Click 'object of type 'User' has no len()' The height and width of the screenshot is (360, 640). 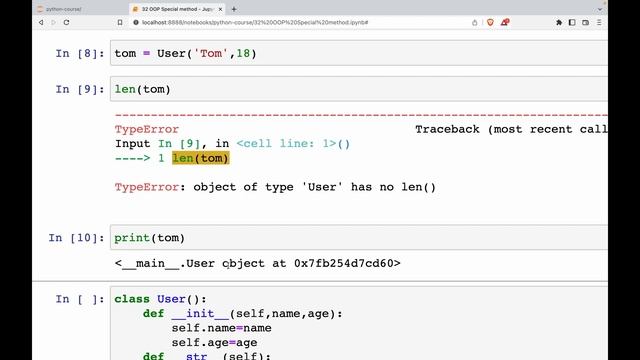pyautogui.click(x=314, y=187)
